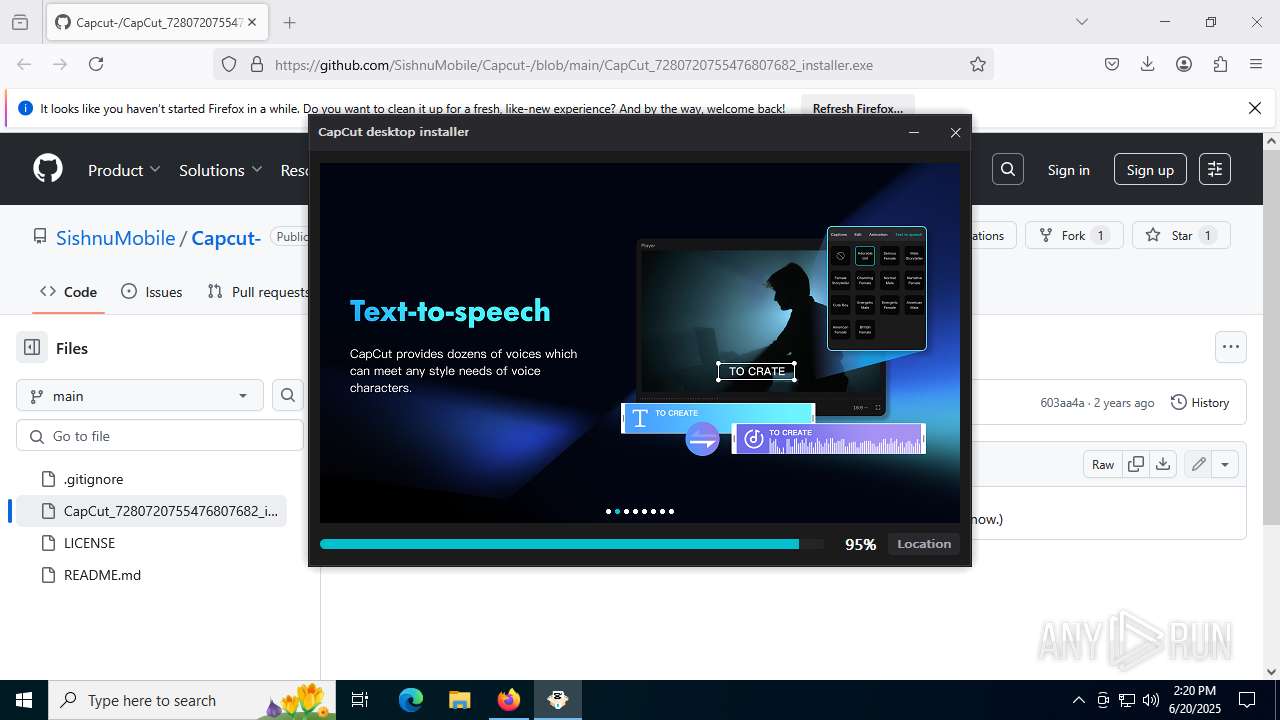Dismiss the refresh Firefox notification bar
1280x720 pixels.
tap(1255, 108)
